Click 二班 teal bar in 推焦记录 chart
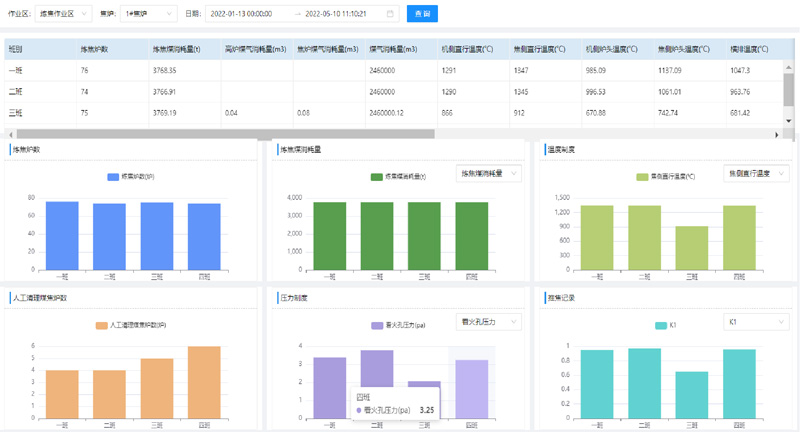This screenshot has width=800, height=432. [644, 384]
